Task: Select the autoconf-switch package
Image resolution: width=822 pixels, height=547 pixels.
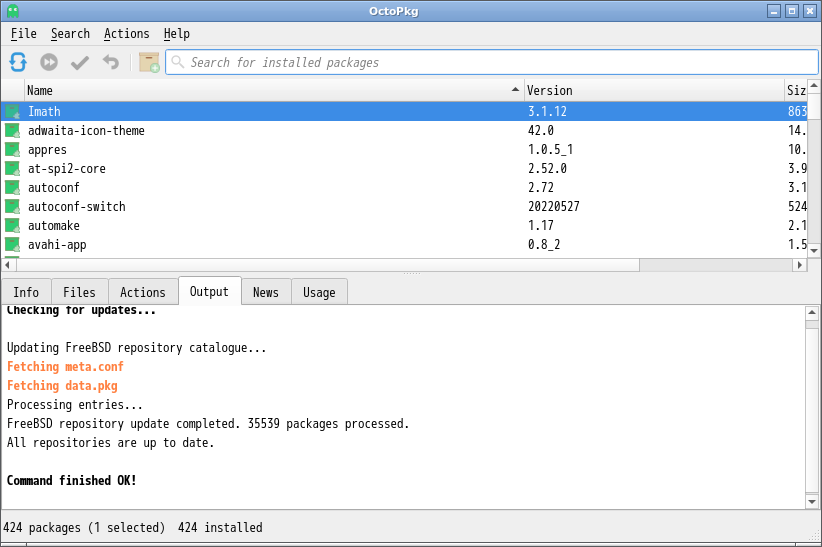Action: pos(404,206)
